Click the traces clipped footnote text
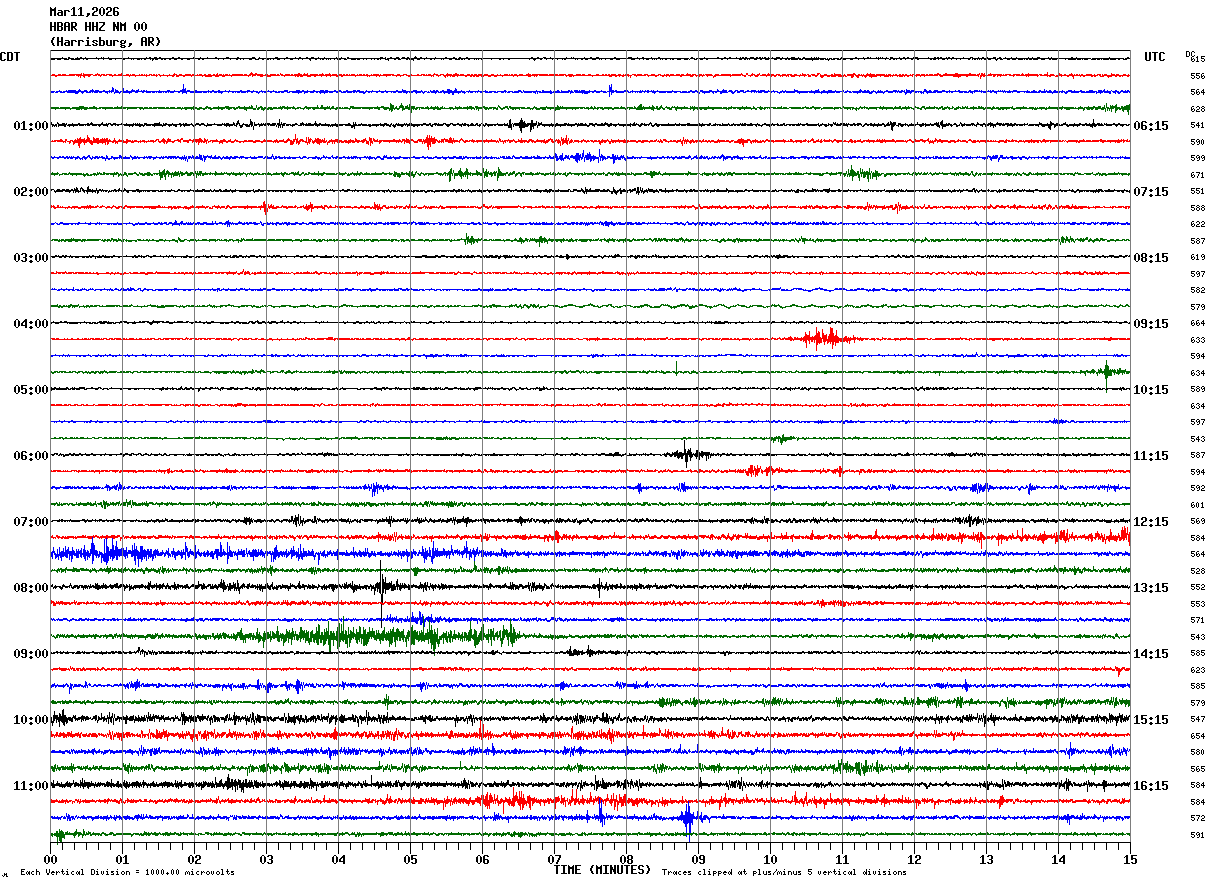 pos(784,872)
